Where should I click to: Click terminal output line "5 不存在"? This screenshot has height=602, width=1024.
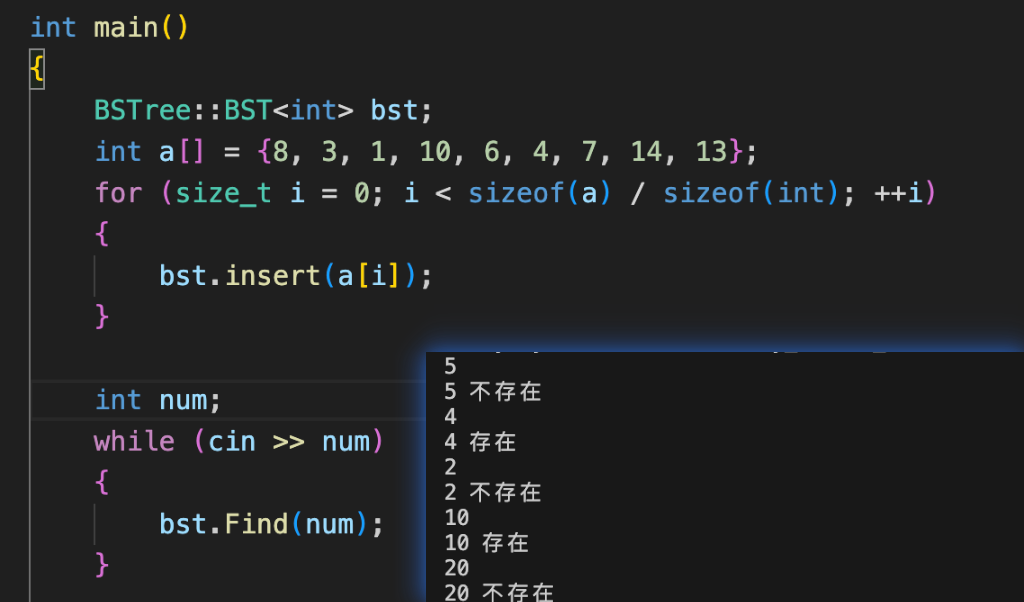pyautogui.click(x=492, y=391)
